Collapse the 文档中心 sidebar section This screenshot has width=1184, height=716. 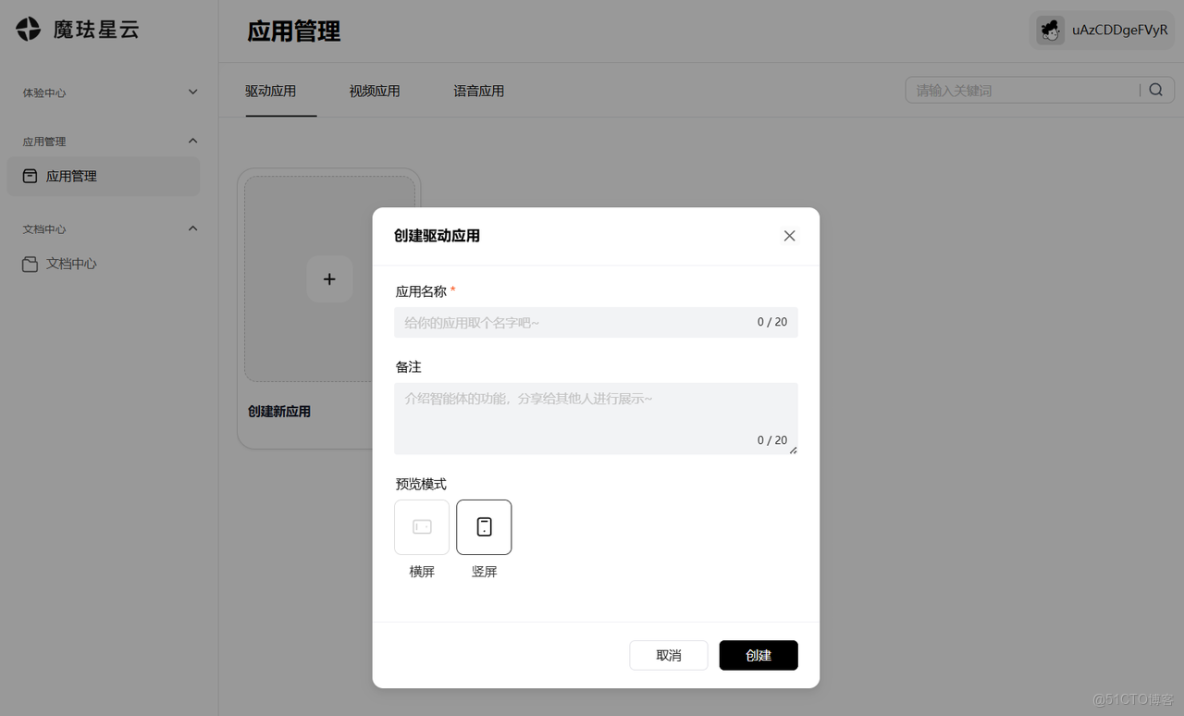coord(192,229)
